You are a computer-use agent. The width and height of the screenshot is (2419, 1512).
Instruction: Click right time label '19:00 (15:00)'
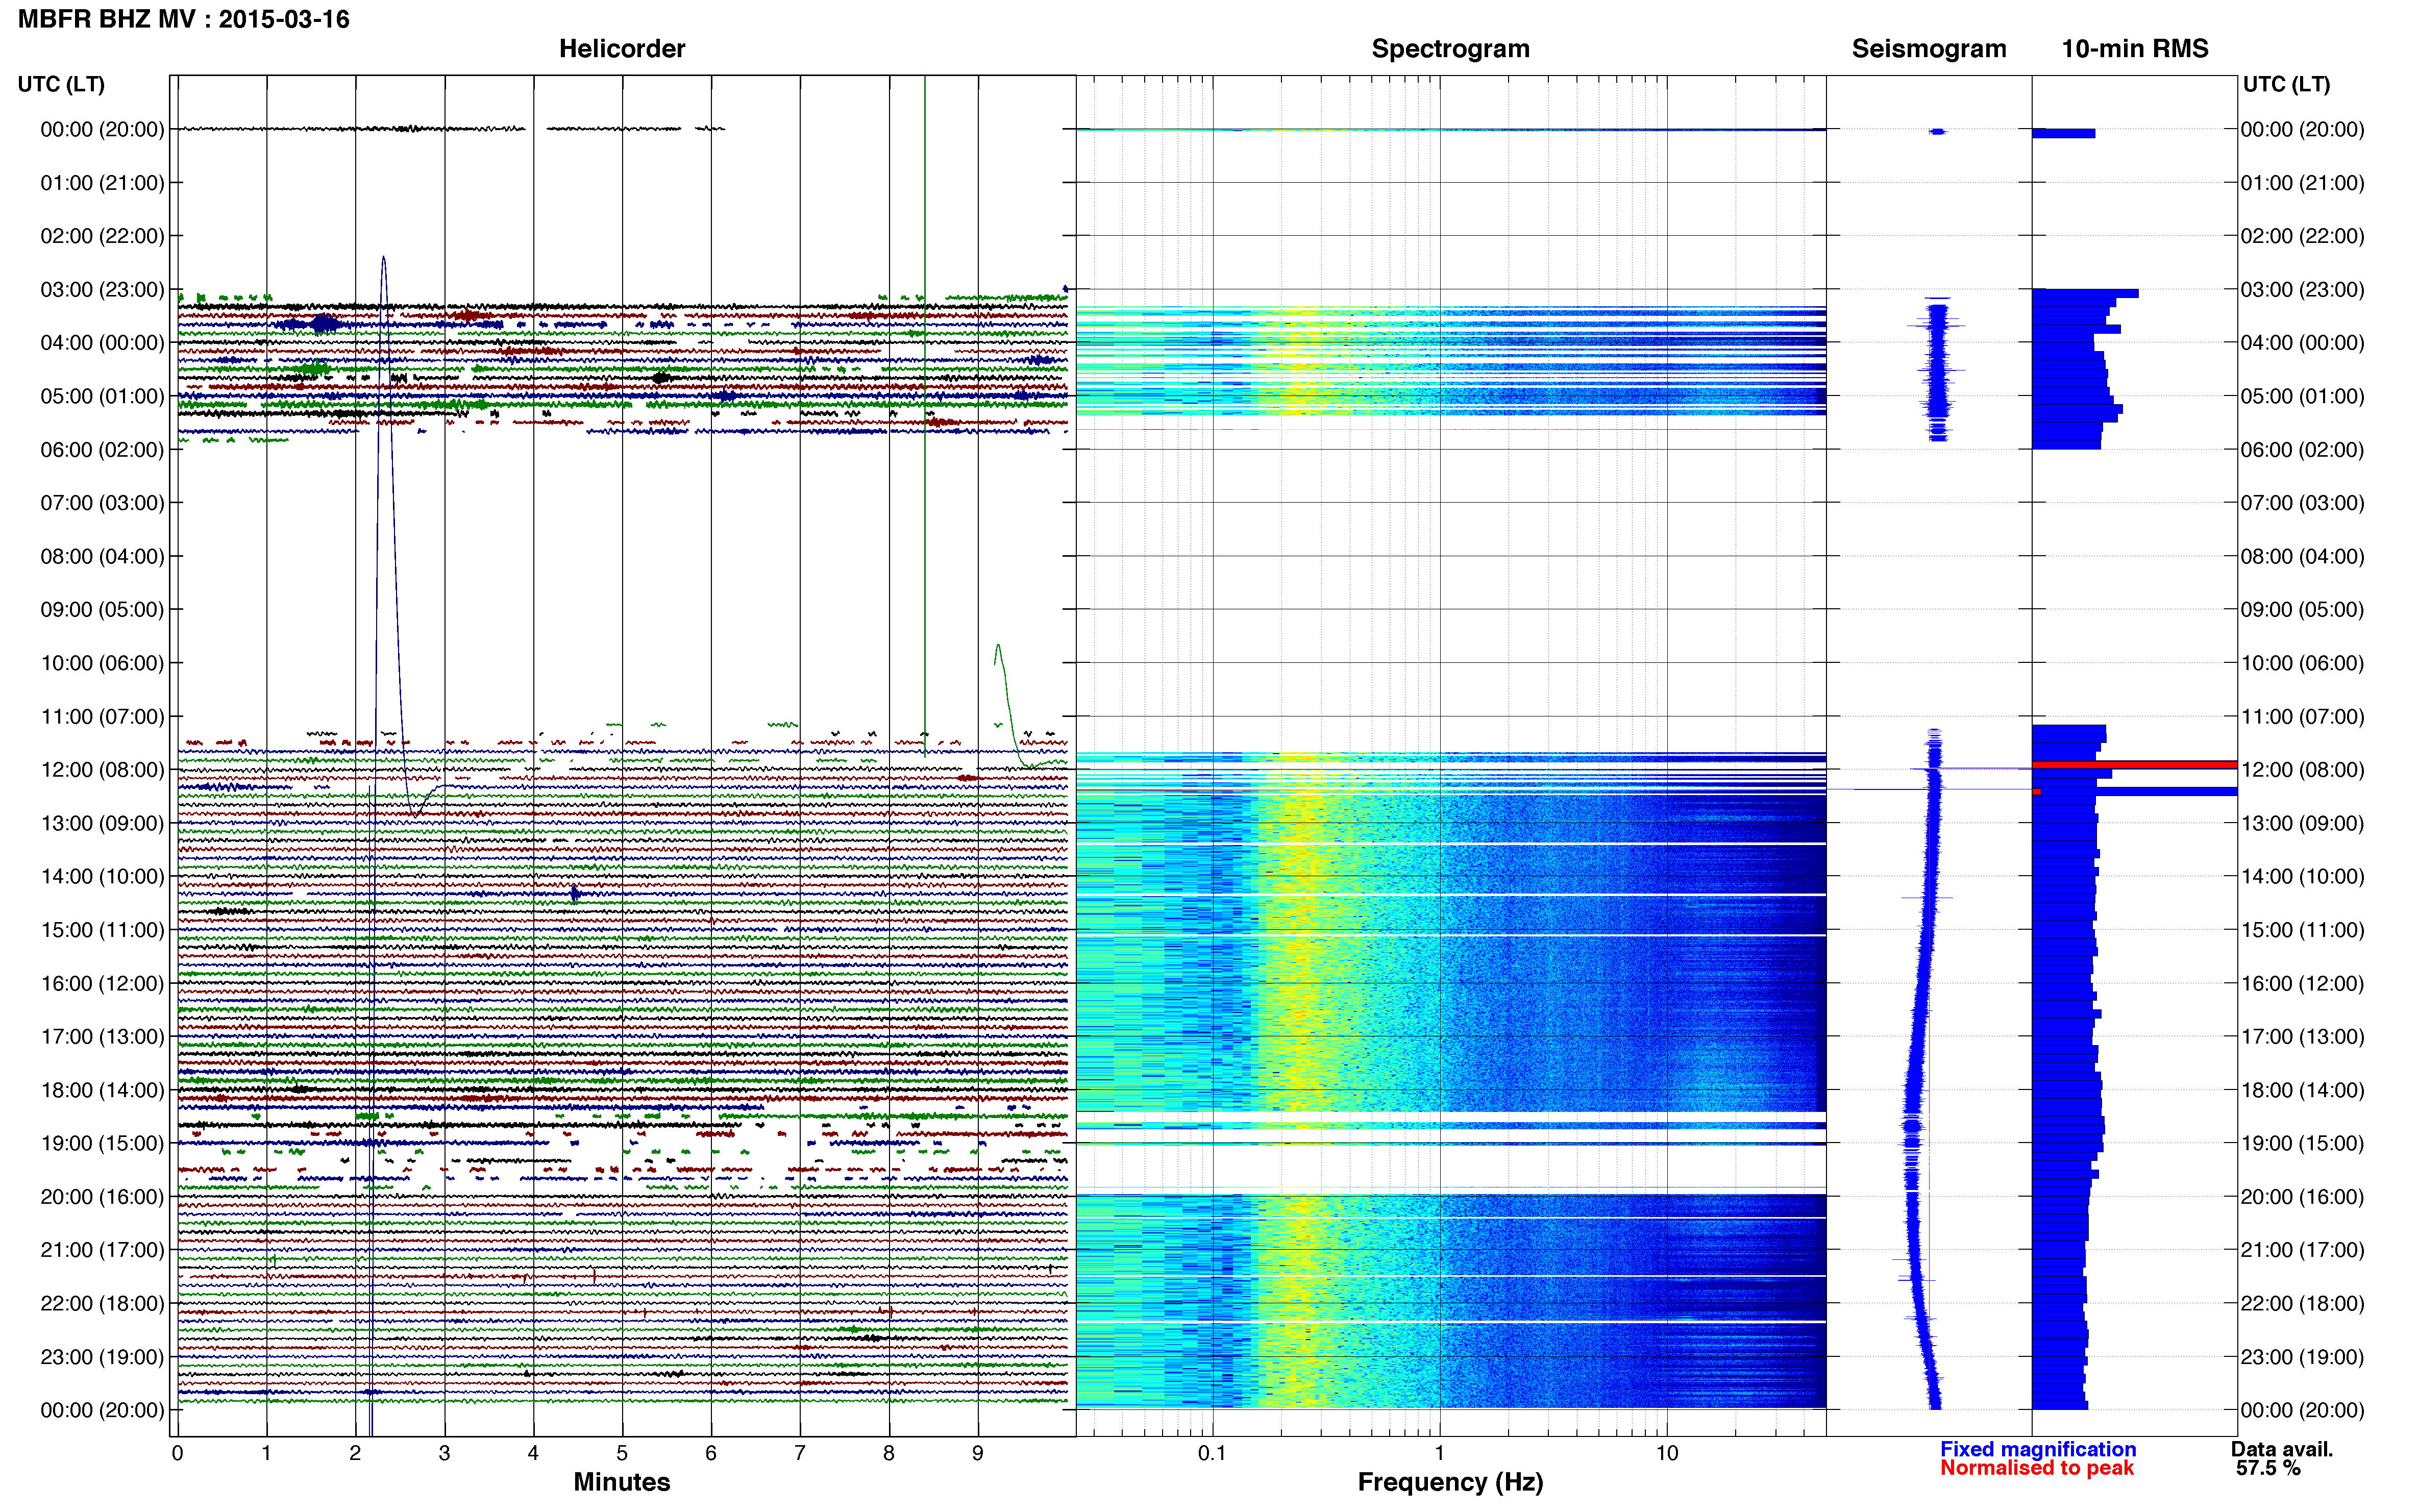click(x=2302, y=1143)
